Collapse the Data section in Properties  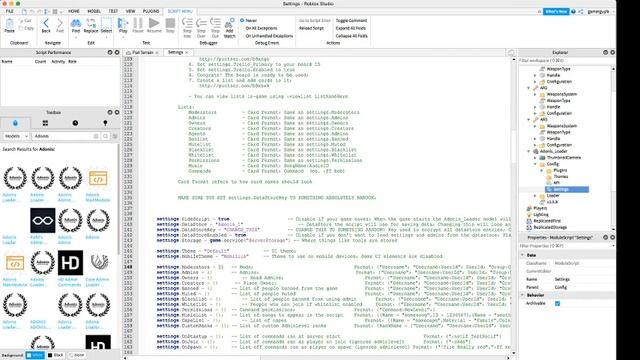point(522,255)
